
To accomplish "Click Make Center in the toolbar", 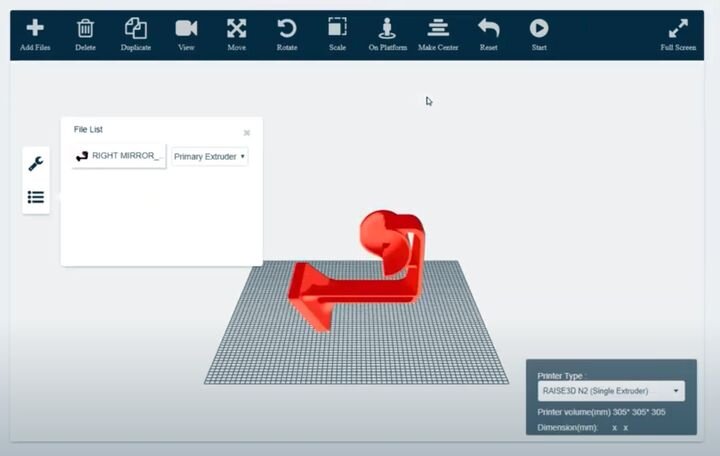I will tap(438, 29).
